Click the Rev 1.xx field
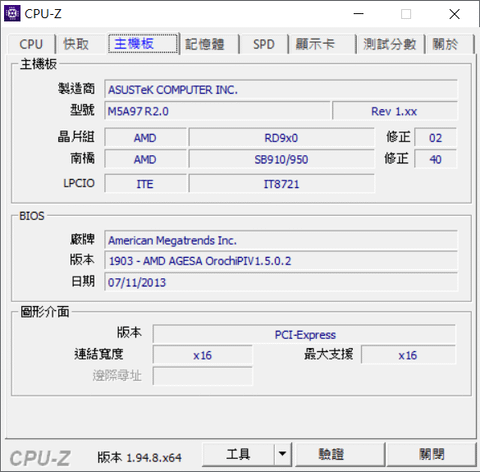 click(395, 111)
